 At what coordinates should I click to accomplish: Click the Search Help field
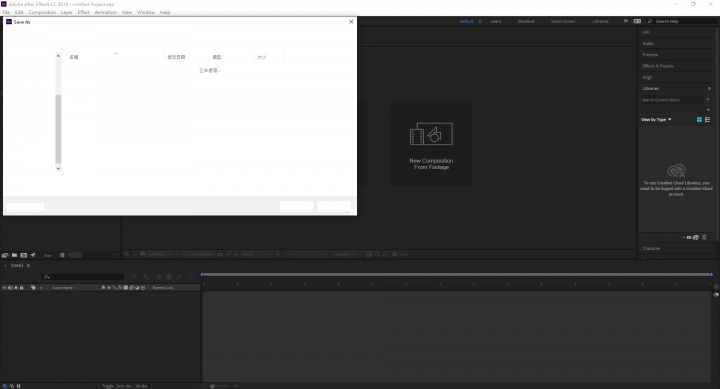[x=681, y=21]
